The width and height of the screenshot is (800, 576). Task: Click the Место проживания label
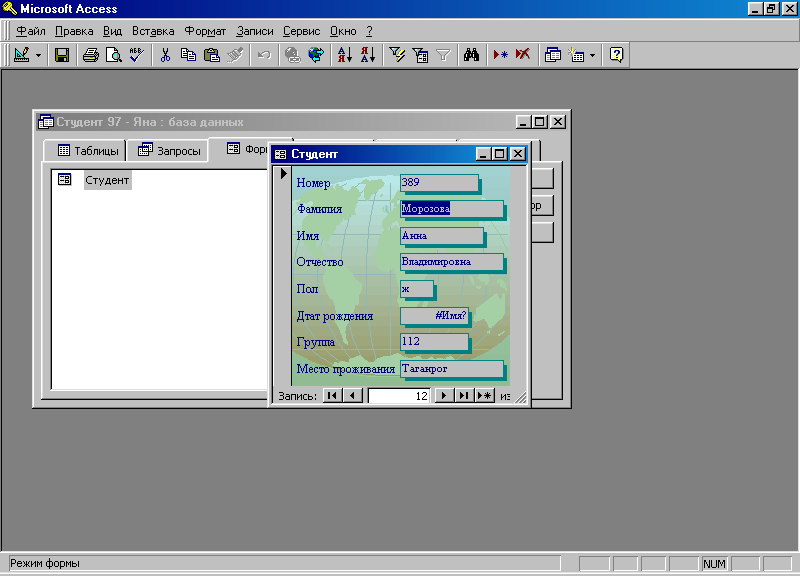[346, 369]
